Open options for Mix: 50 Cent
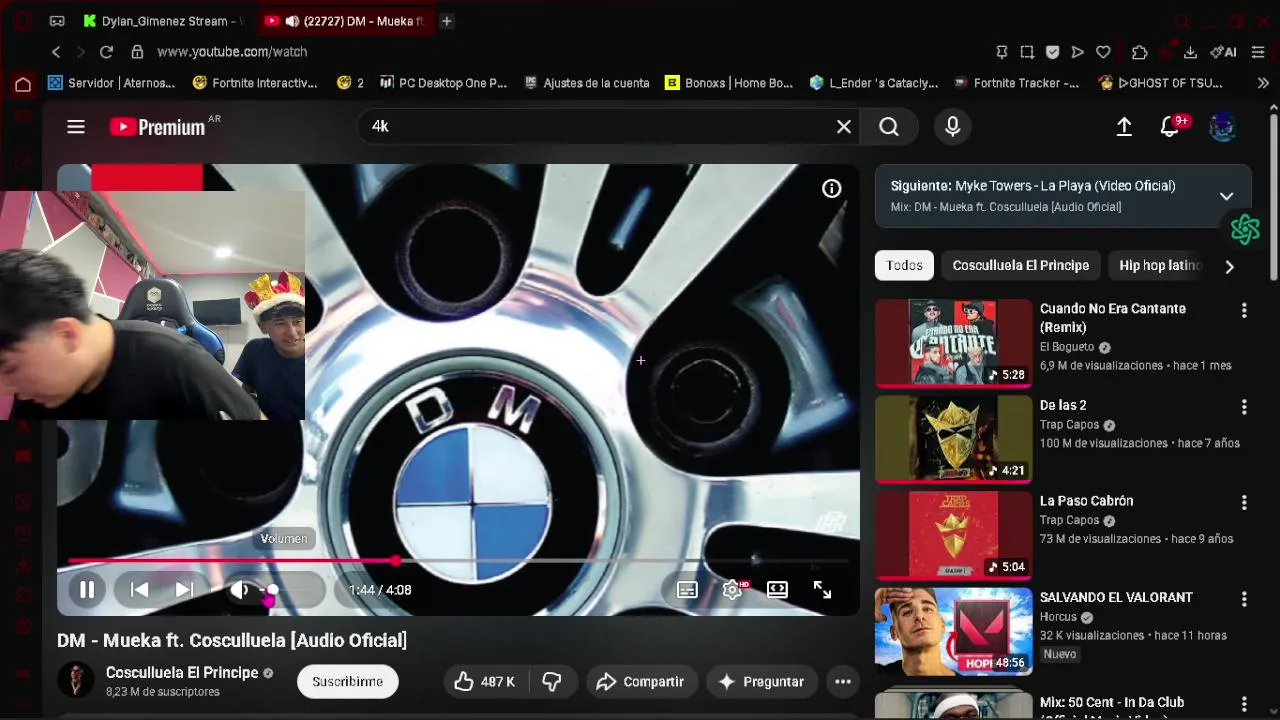1280x720 pixels. [x=1244, y=704]
